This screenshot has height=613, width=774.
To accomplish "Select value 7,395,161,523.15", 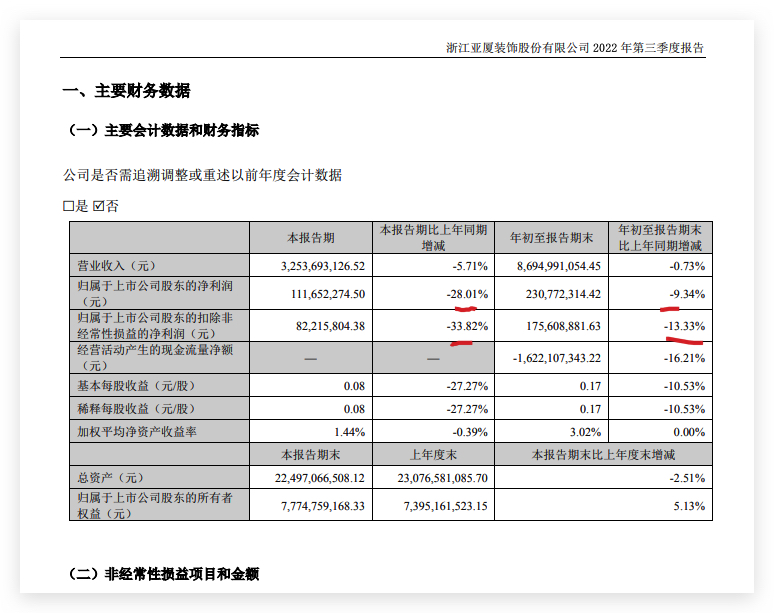I will [445, 506].
